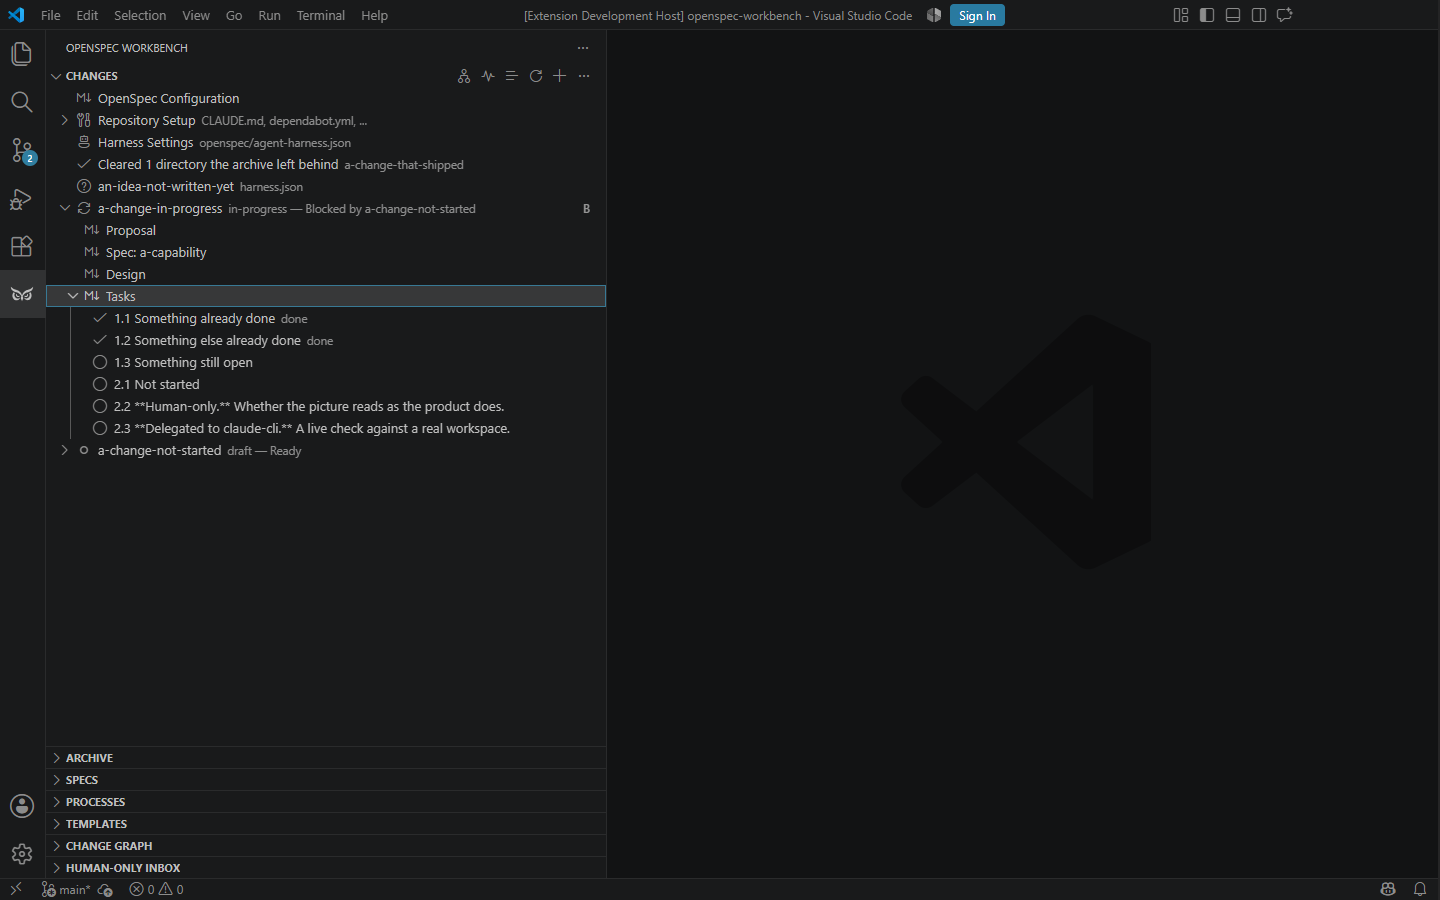Expand the a-change-not-started node

click(x=65, y=450)
